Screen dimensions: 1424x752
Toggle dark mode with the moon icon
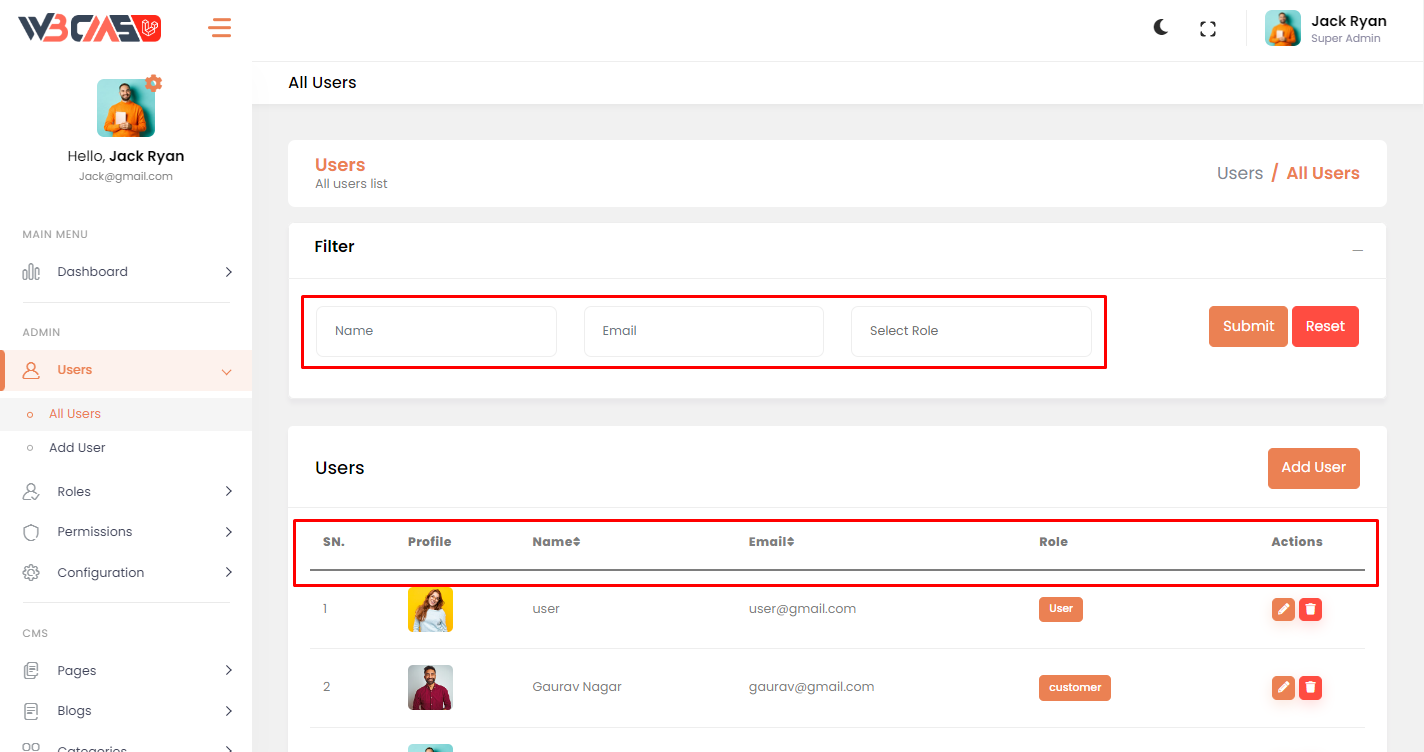tap(1160, 28)
